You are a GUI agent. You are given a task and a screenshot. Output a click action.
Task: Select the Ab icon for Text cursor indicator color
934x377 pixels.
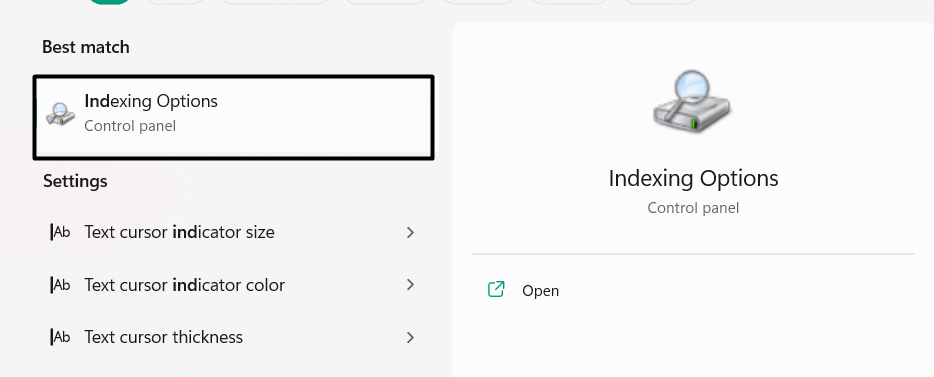(60, 285)
